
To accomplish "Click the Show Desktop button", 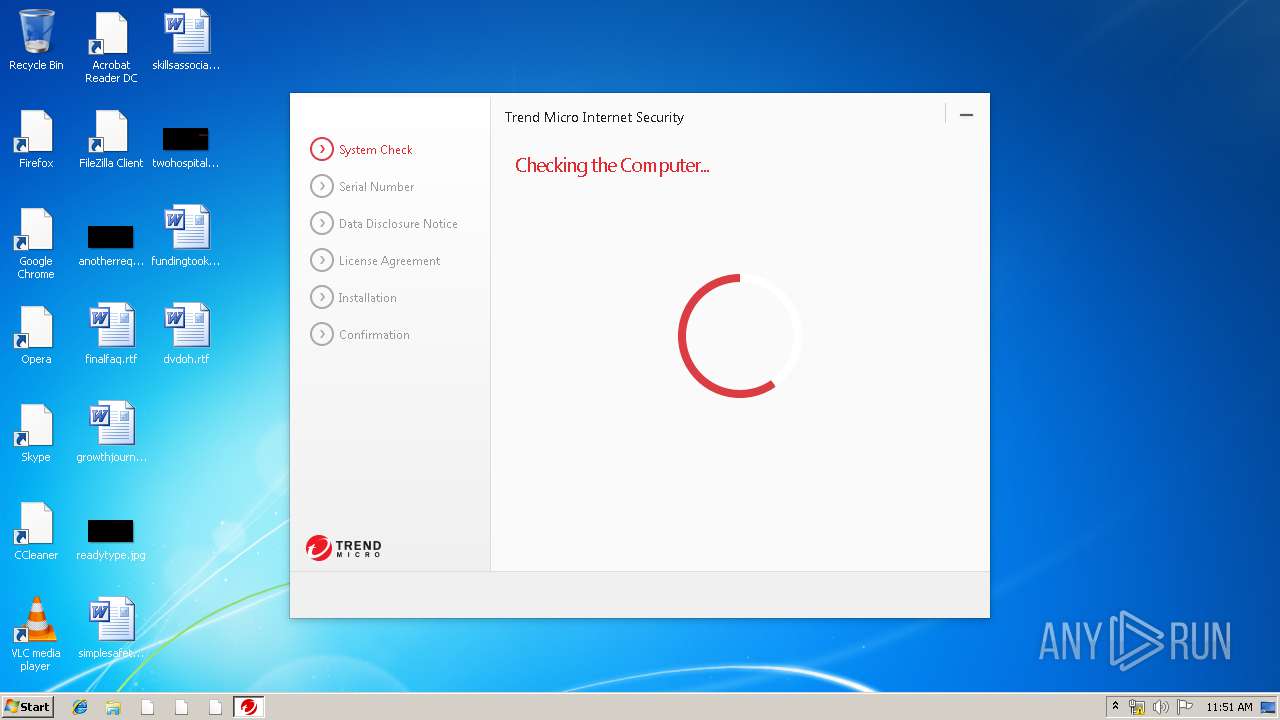I will [x=1269, y=707].
